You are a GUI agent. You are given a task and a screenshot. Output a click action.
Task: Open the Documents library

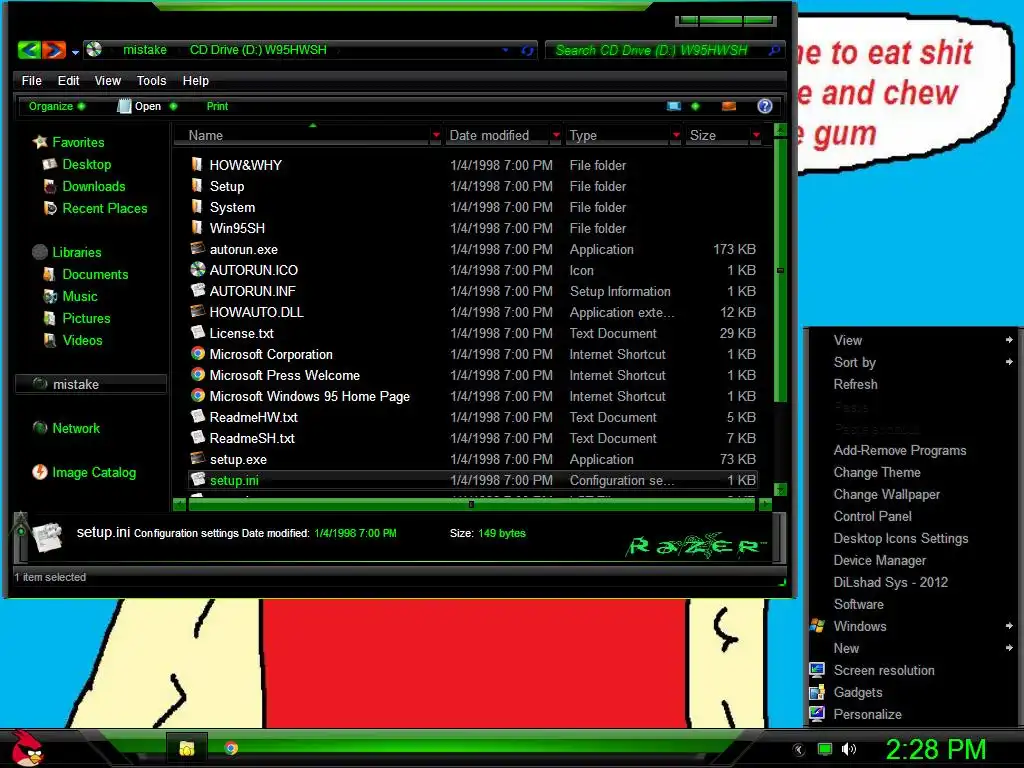click(x=95, y=274)
